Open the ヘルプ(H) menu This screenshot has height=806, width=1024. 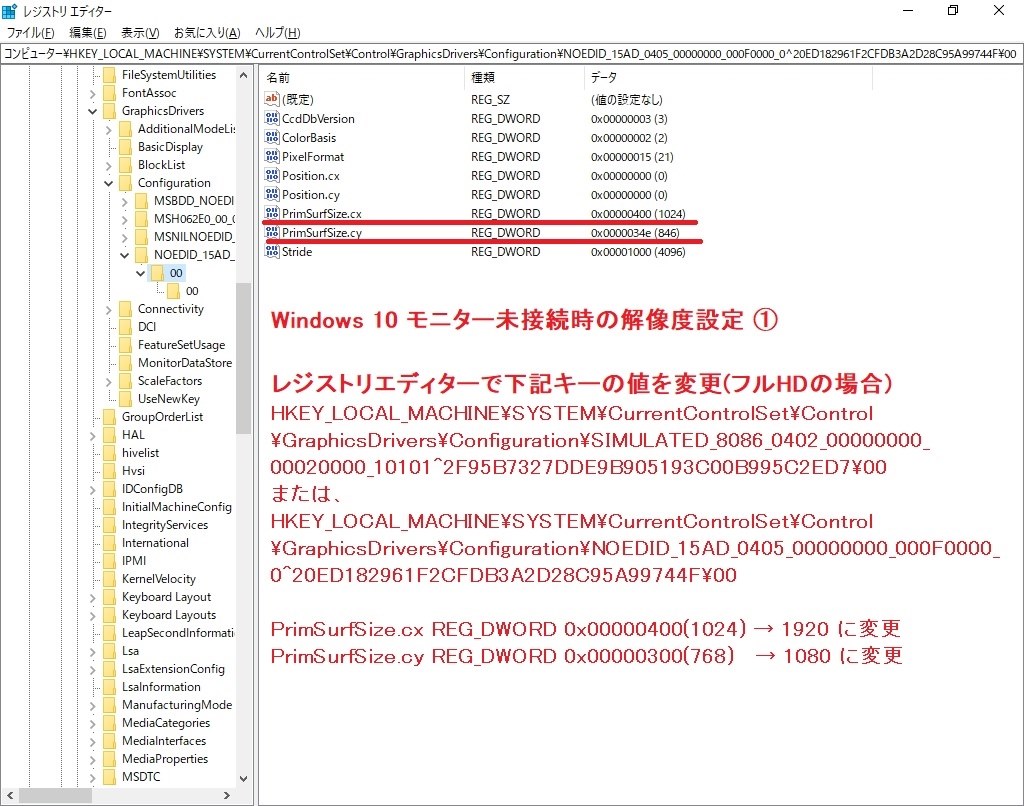click(x=278, y=33)
